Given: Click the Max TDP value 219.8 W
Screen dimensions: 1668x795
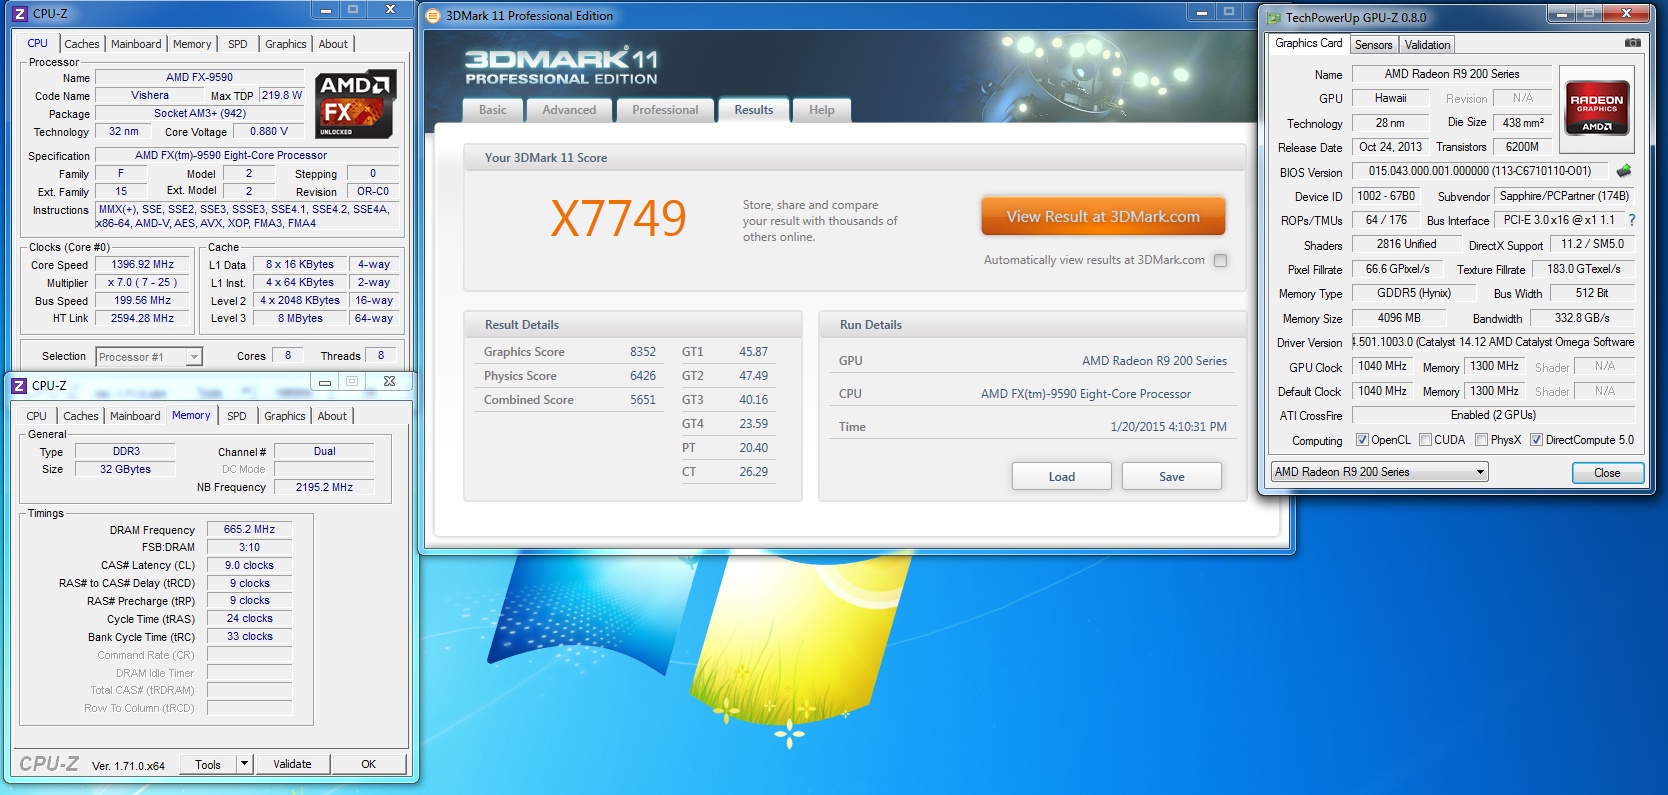Looking at the screenshot, I should coord(282,95).
